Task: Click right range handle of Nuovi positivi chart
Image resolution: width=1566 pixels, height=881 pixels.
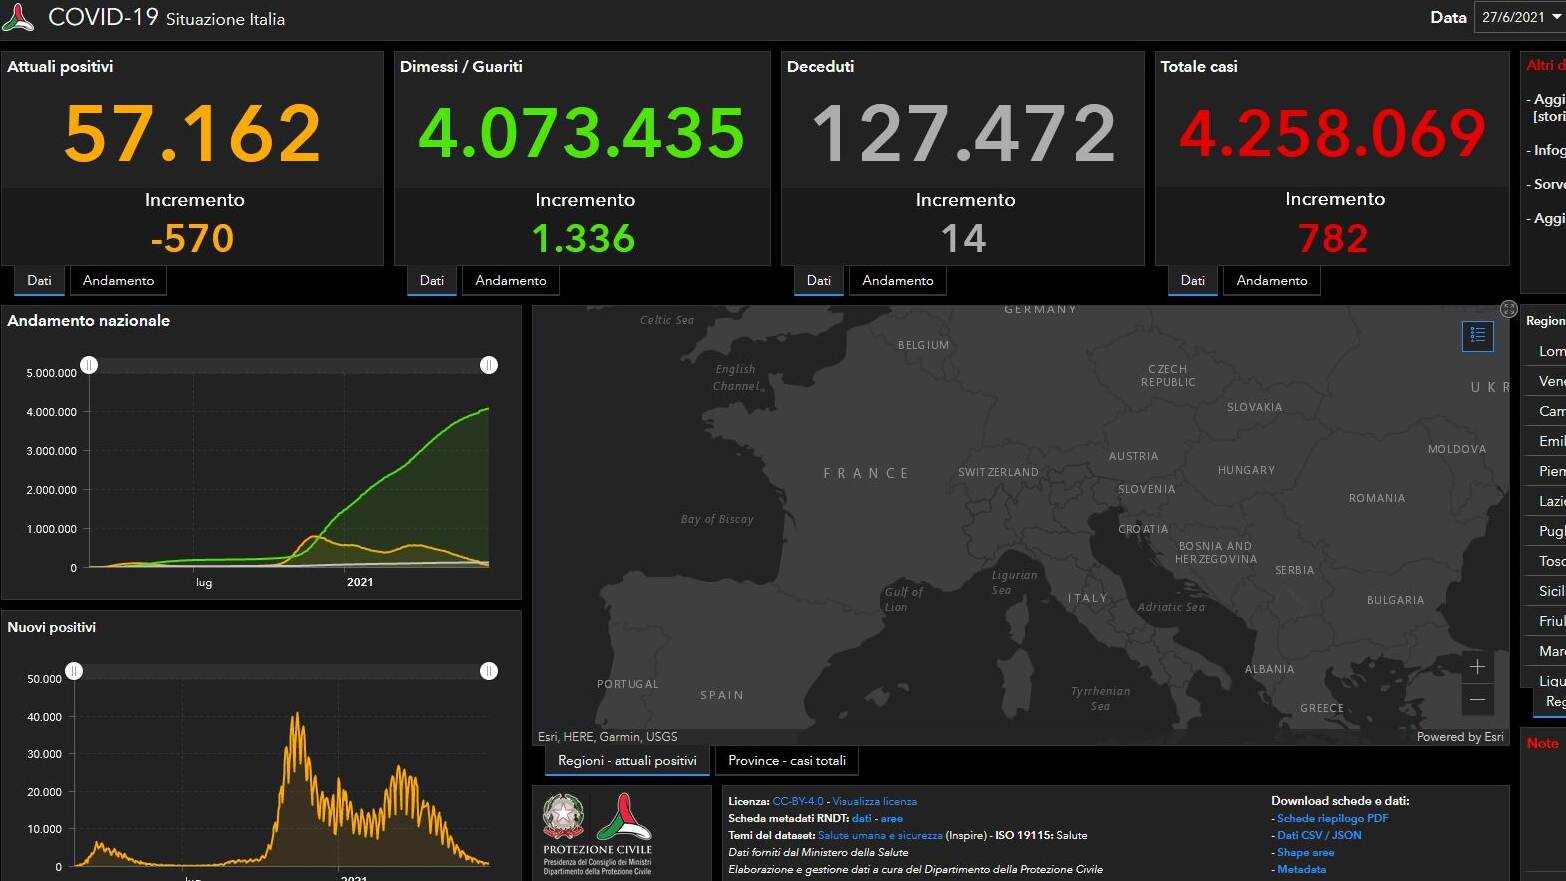Action: [x=489, y=671]
